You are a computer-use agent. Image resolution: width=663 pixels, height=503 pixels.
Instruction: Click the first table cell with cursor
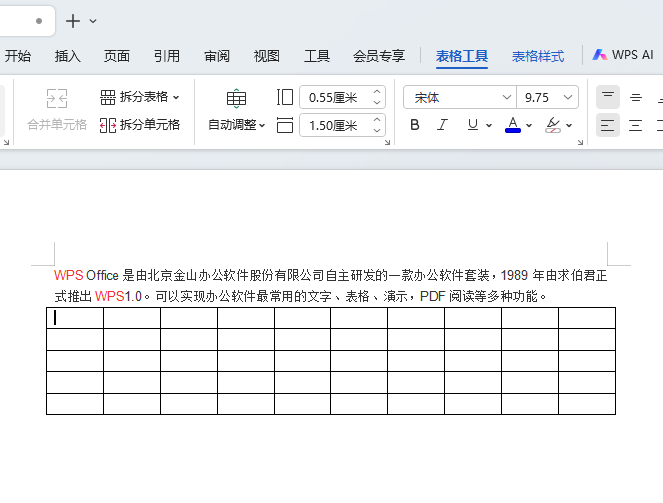pos(75,318)
